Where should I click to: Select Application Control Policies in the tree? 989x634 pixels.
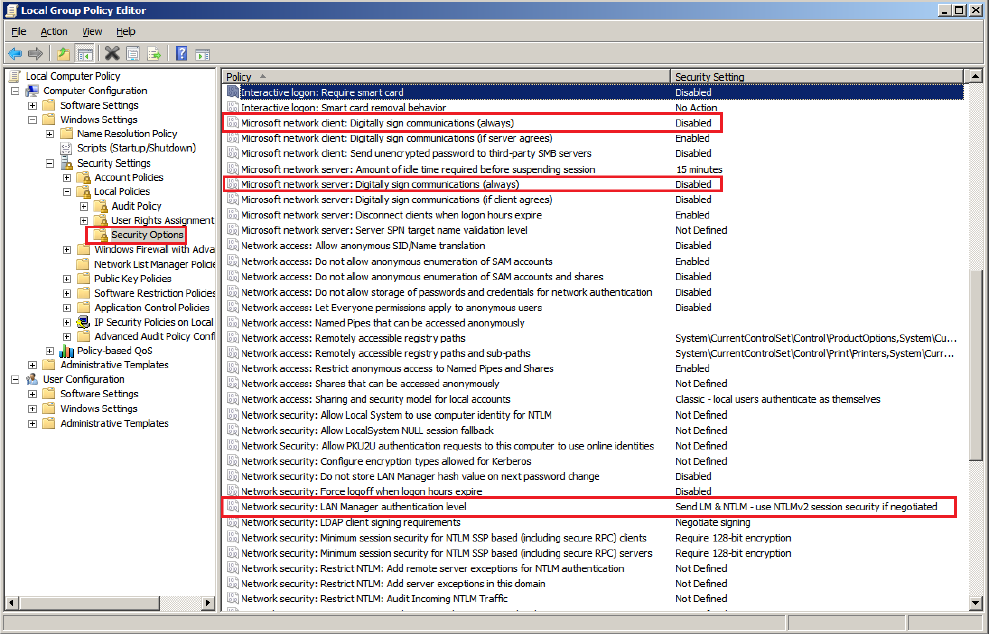point(152,308)
